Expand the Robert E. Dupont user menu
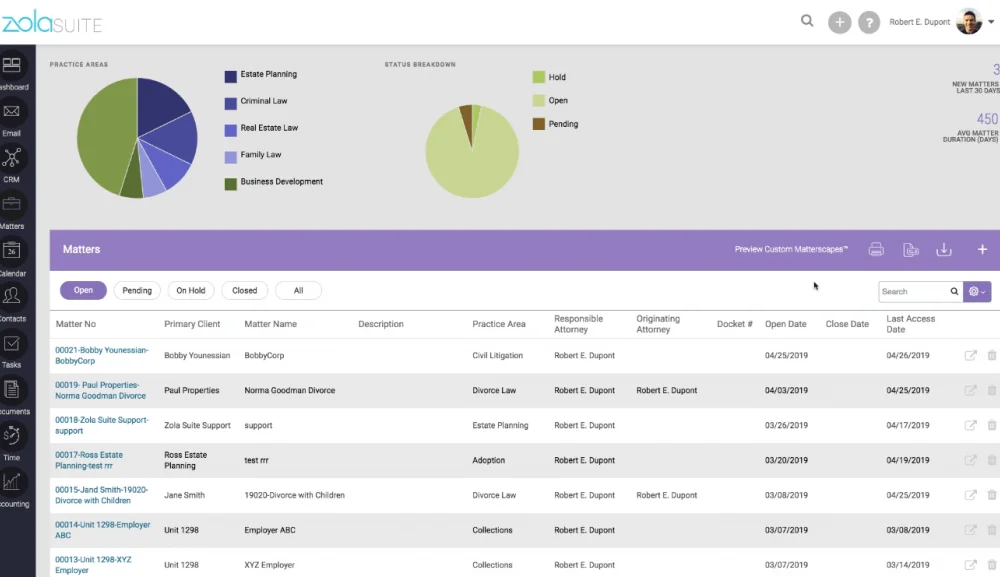1000x577 pixels. click(991, 22)
